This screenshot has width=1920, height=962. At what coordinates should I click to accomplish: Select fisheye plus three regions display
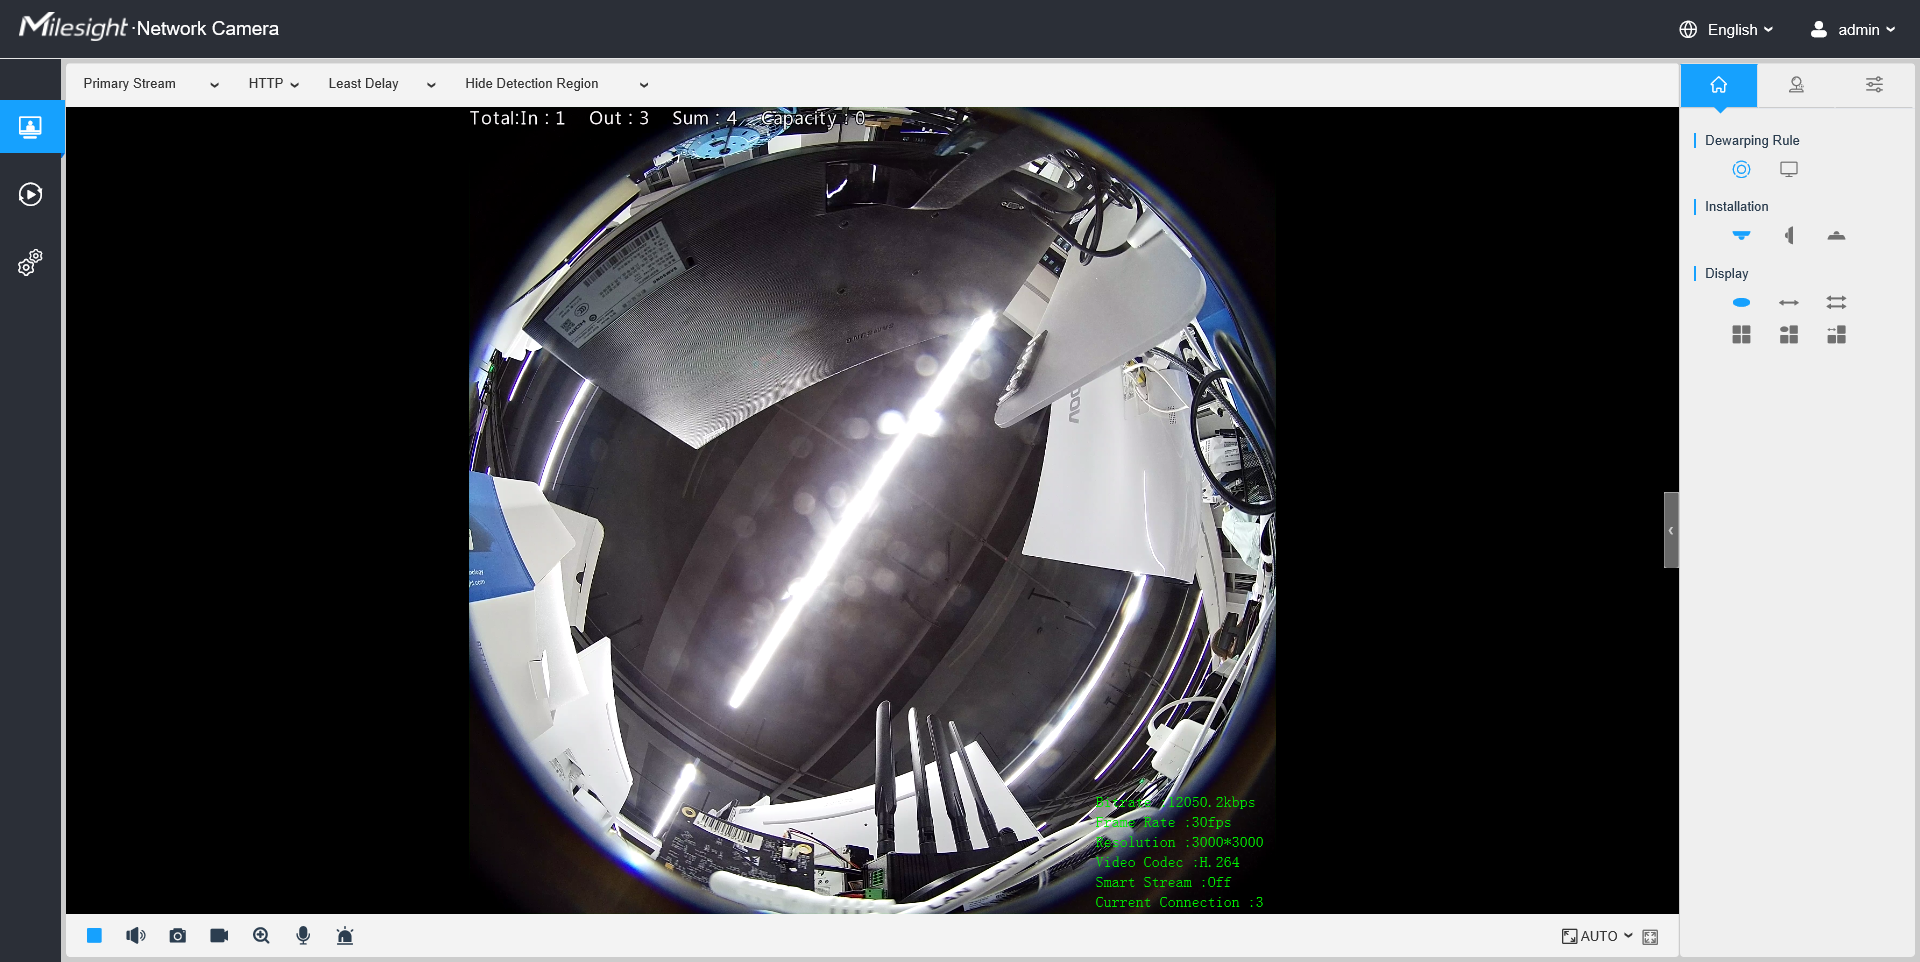click(x=1789, y=334)
